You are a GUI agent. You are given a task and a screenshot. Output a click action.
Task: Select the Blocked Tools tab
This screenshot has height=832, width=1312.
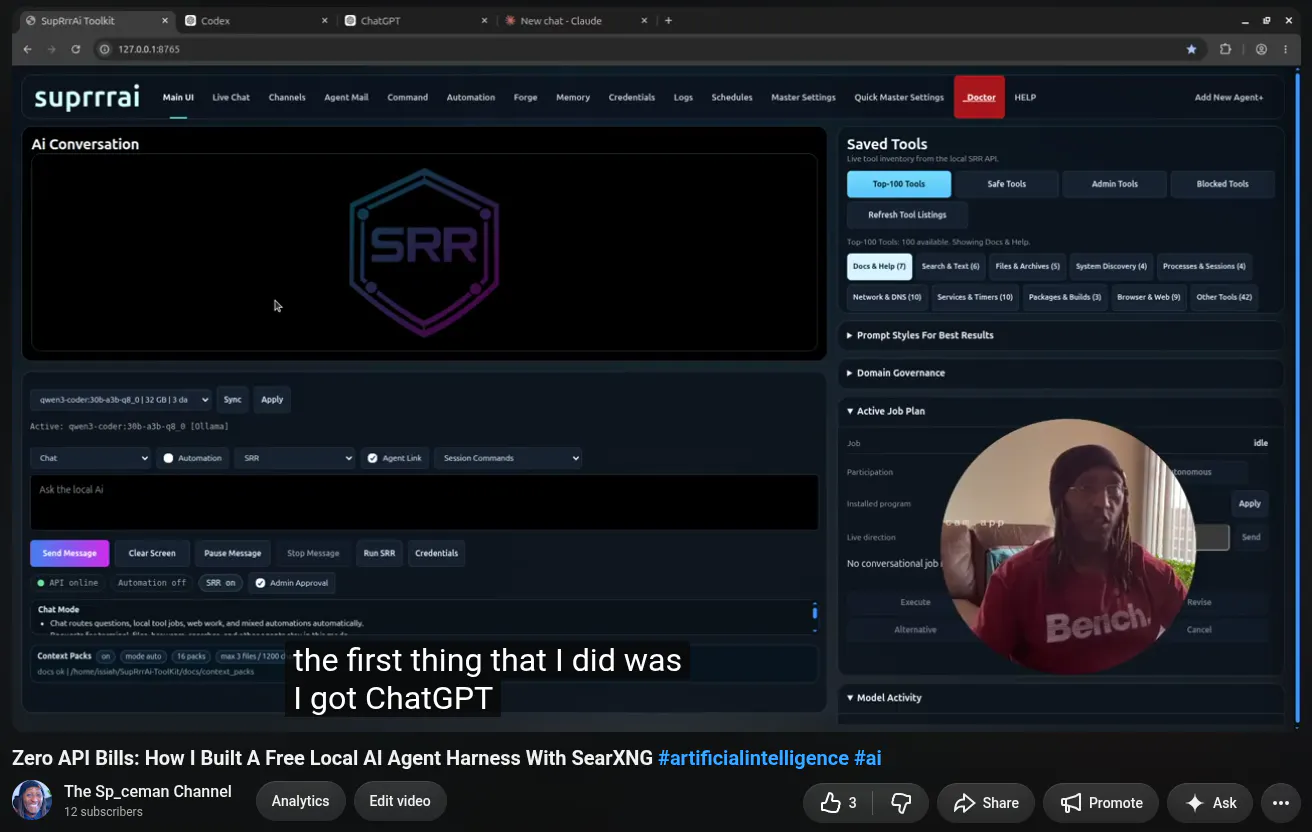1222,184
